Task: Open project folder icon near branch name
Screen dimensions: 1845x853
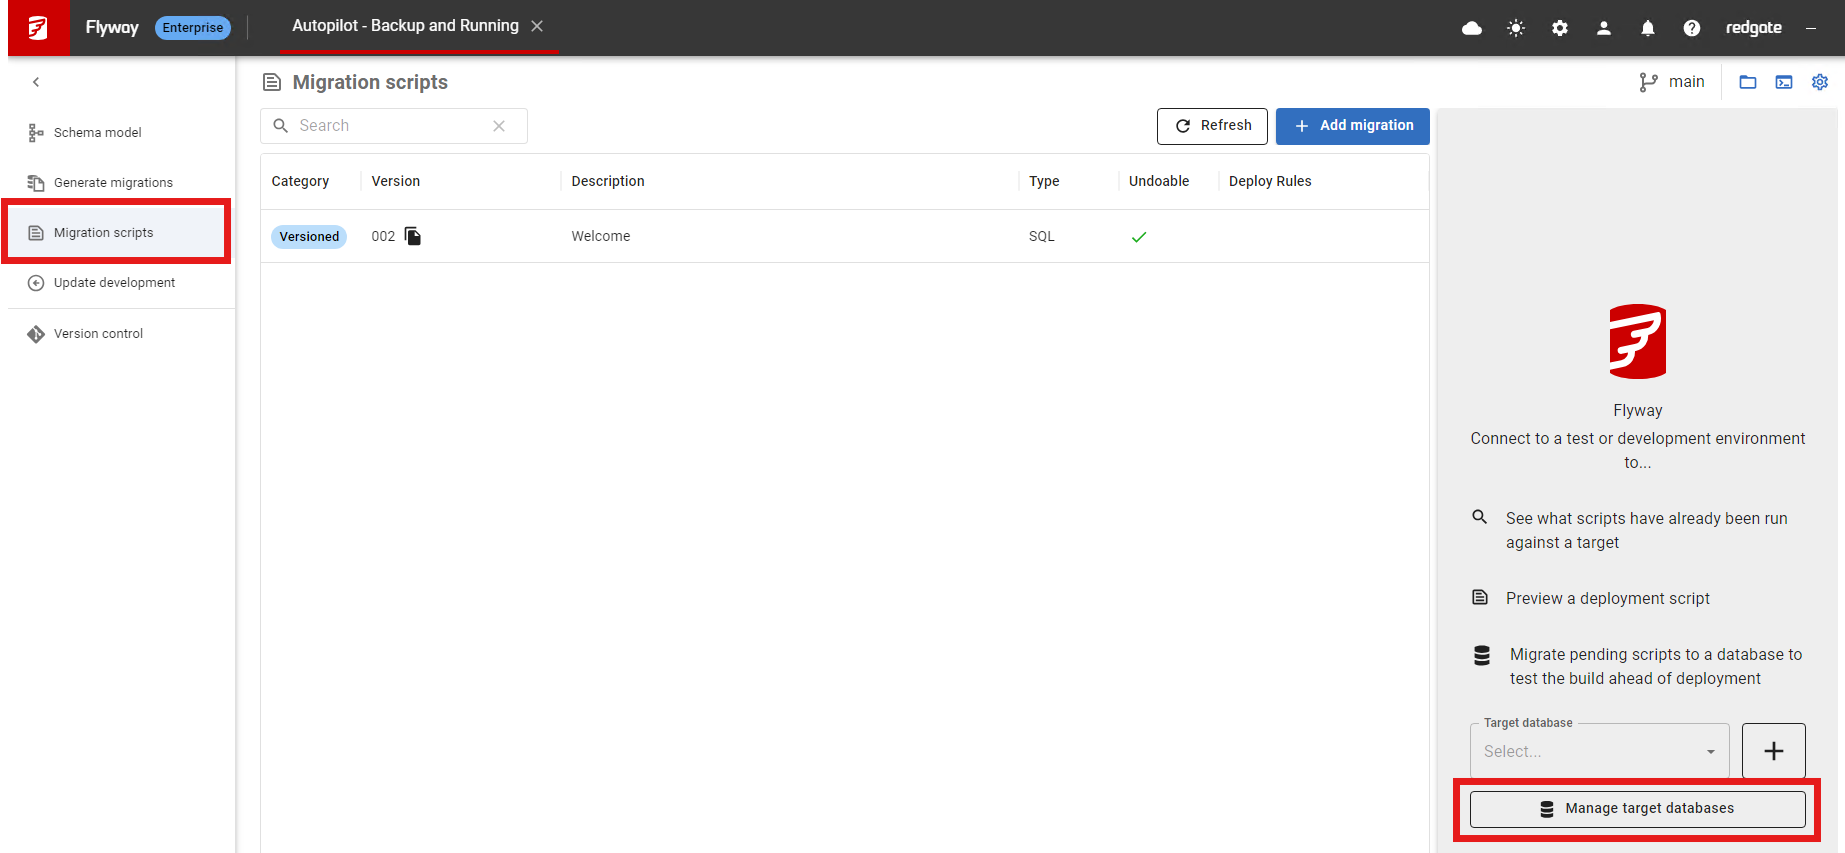Action: (x=1747, y=82)
